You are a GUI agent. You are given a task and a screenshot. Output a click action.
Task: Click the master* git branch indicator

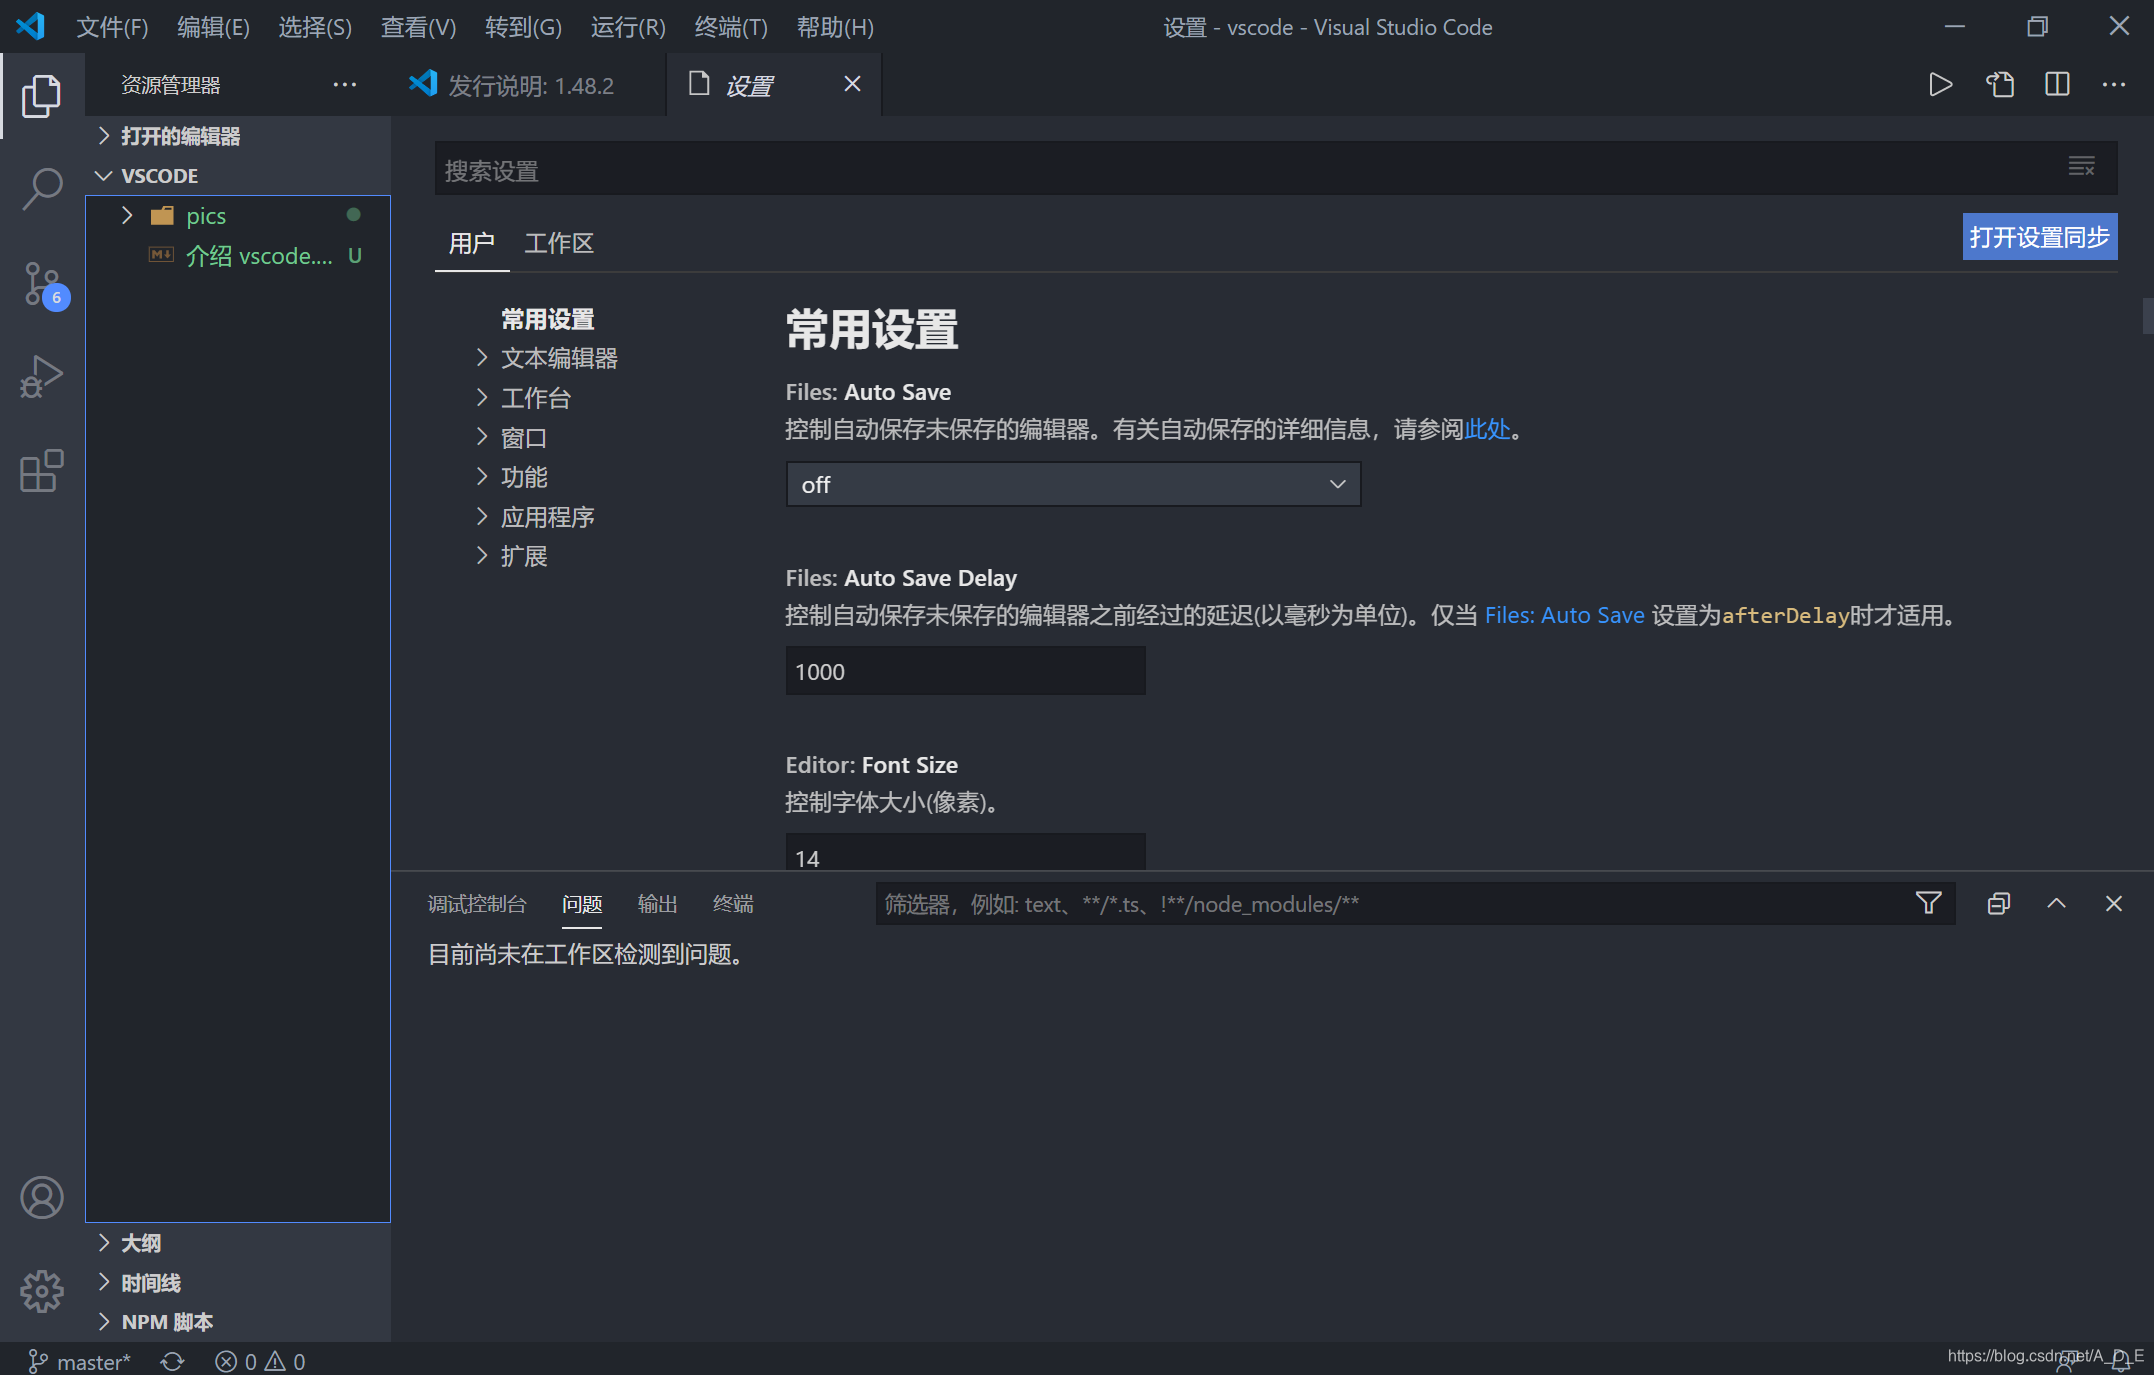coord(79,1361)
